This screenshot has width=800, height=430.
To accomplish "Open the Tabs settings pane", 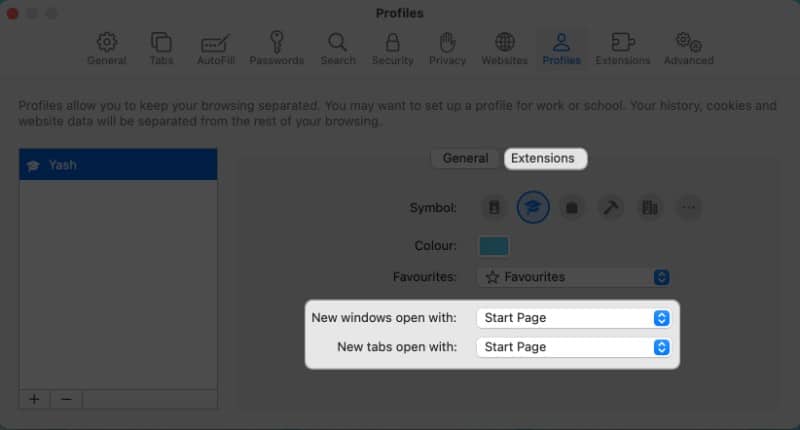I will pos(160,47).
